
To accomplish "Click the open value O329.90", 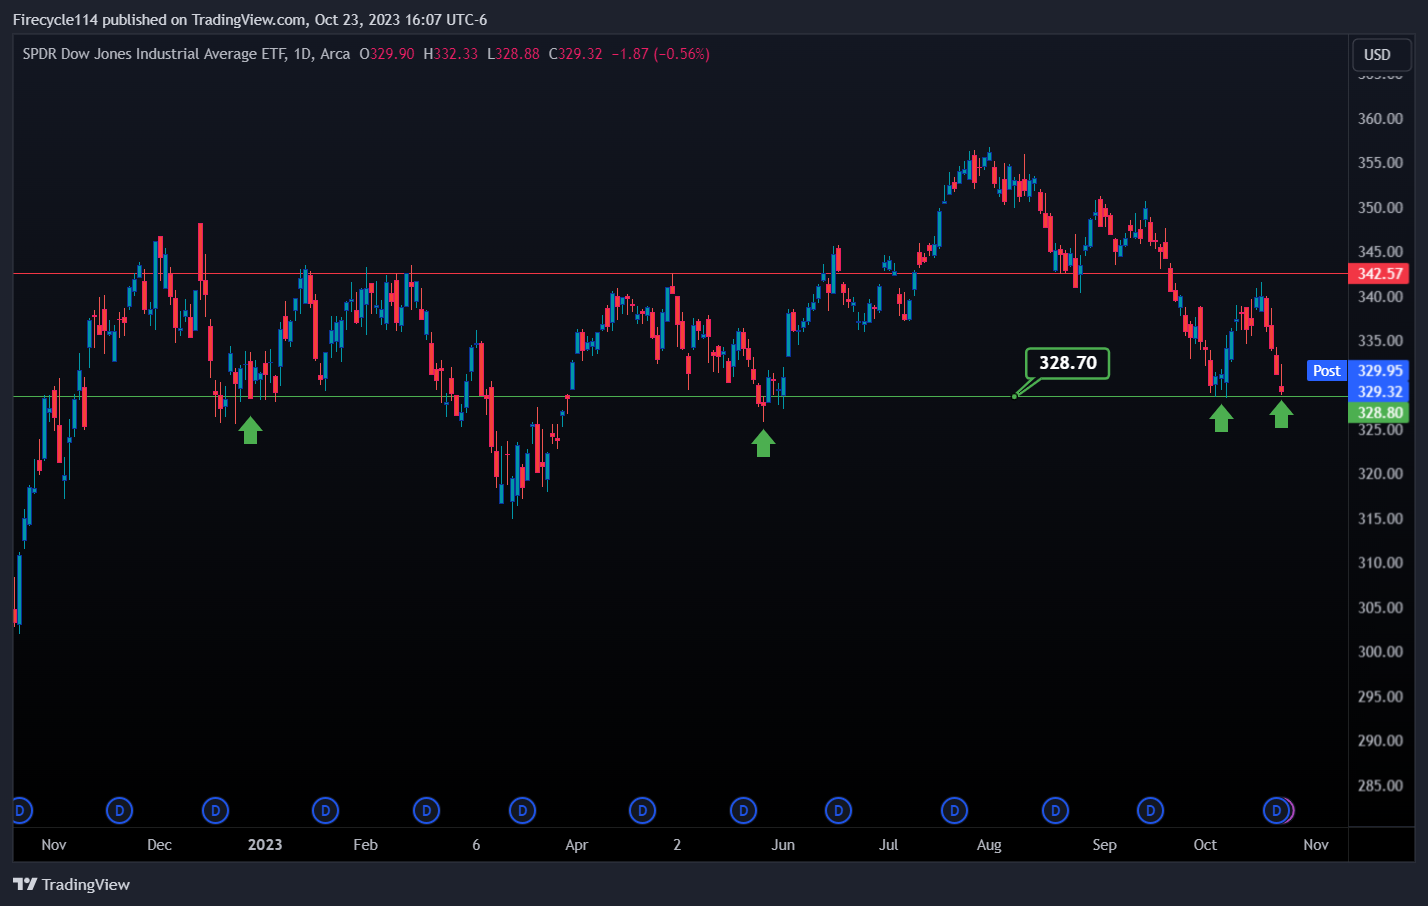I will (x=387, y=54).
